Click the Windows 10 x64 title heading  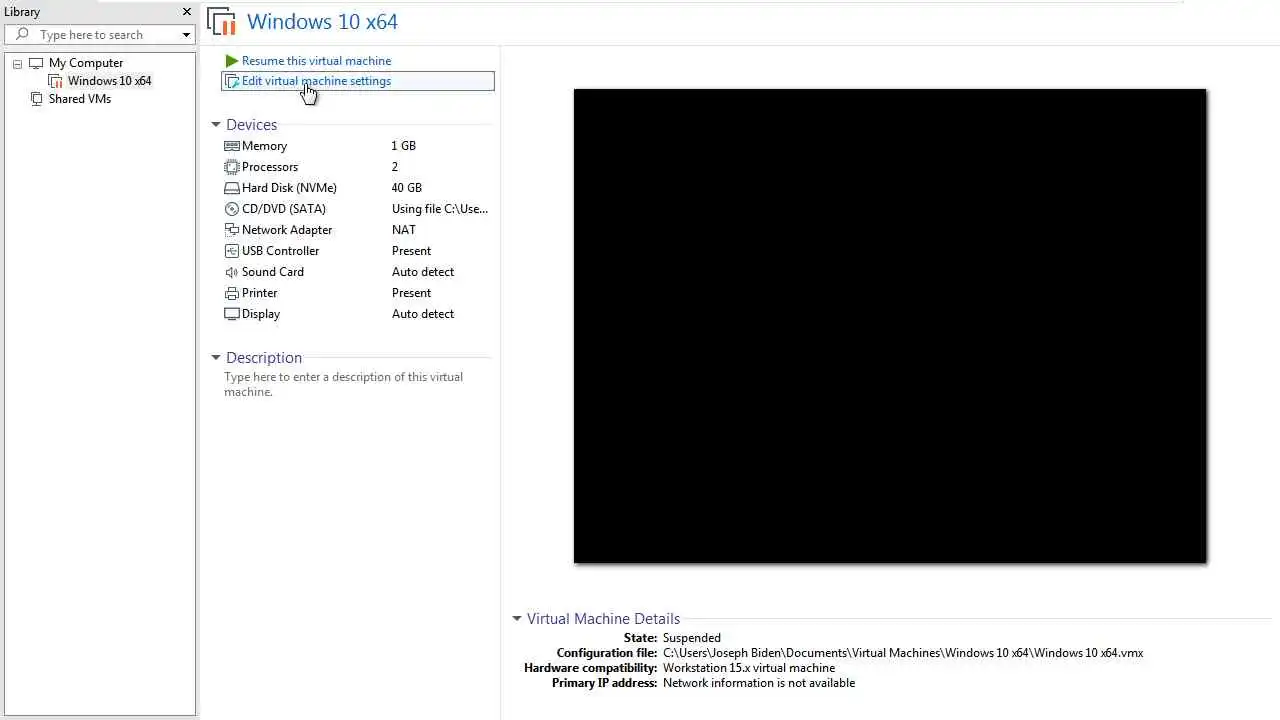322,22
